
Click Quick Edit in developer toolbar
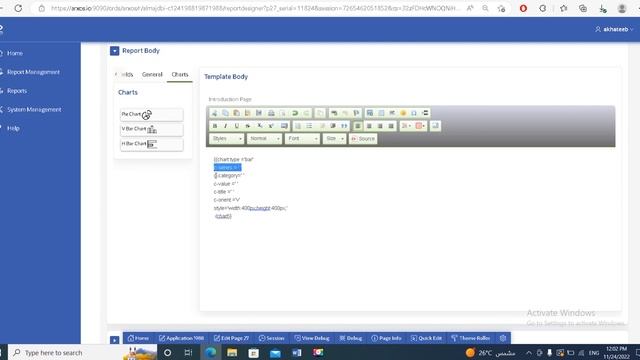tap(426, 338)
